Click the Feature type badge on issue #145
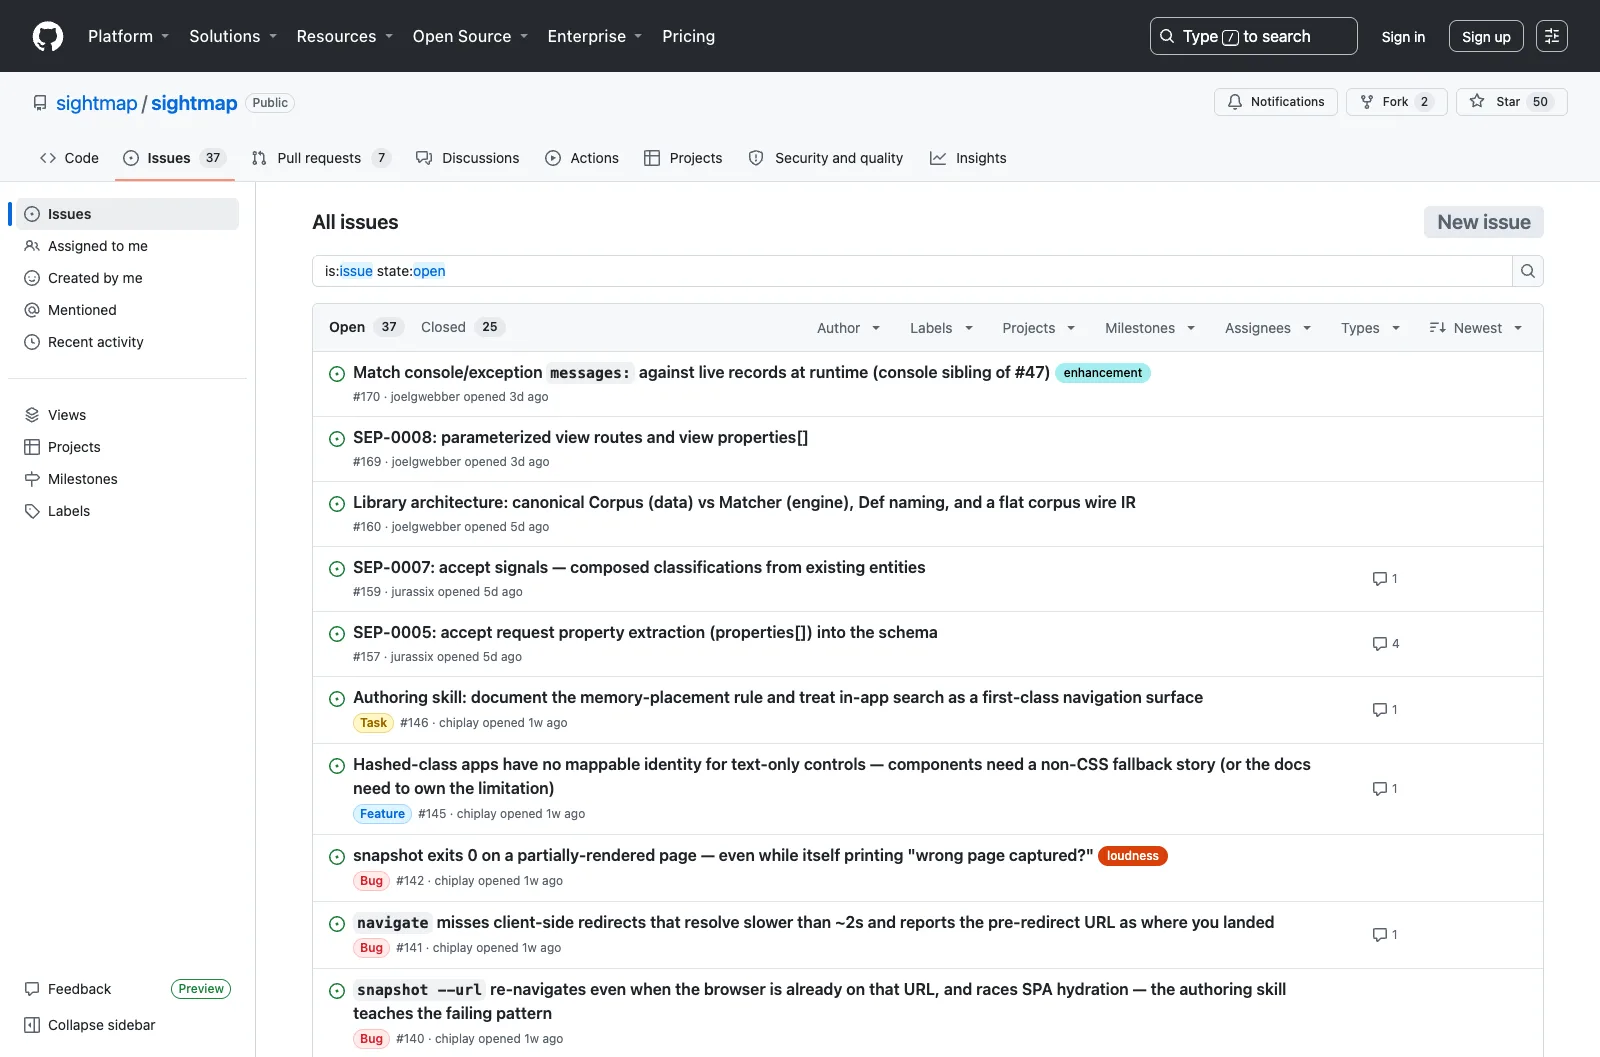1600x1057 pixels. tap(382, 814)
